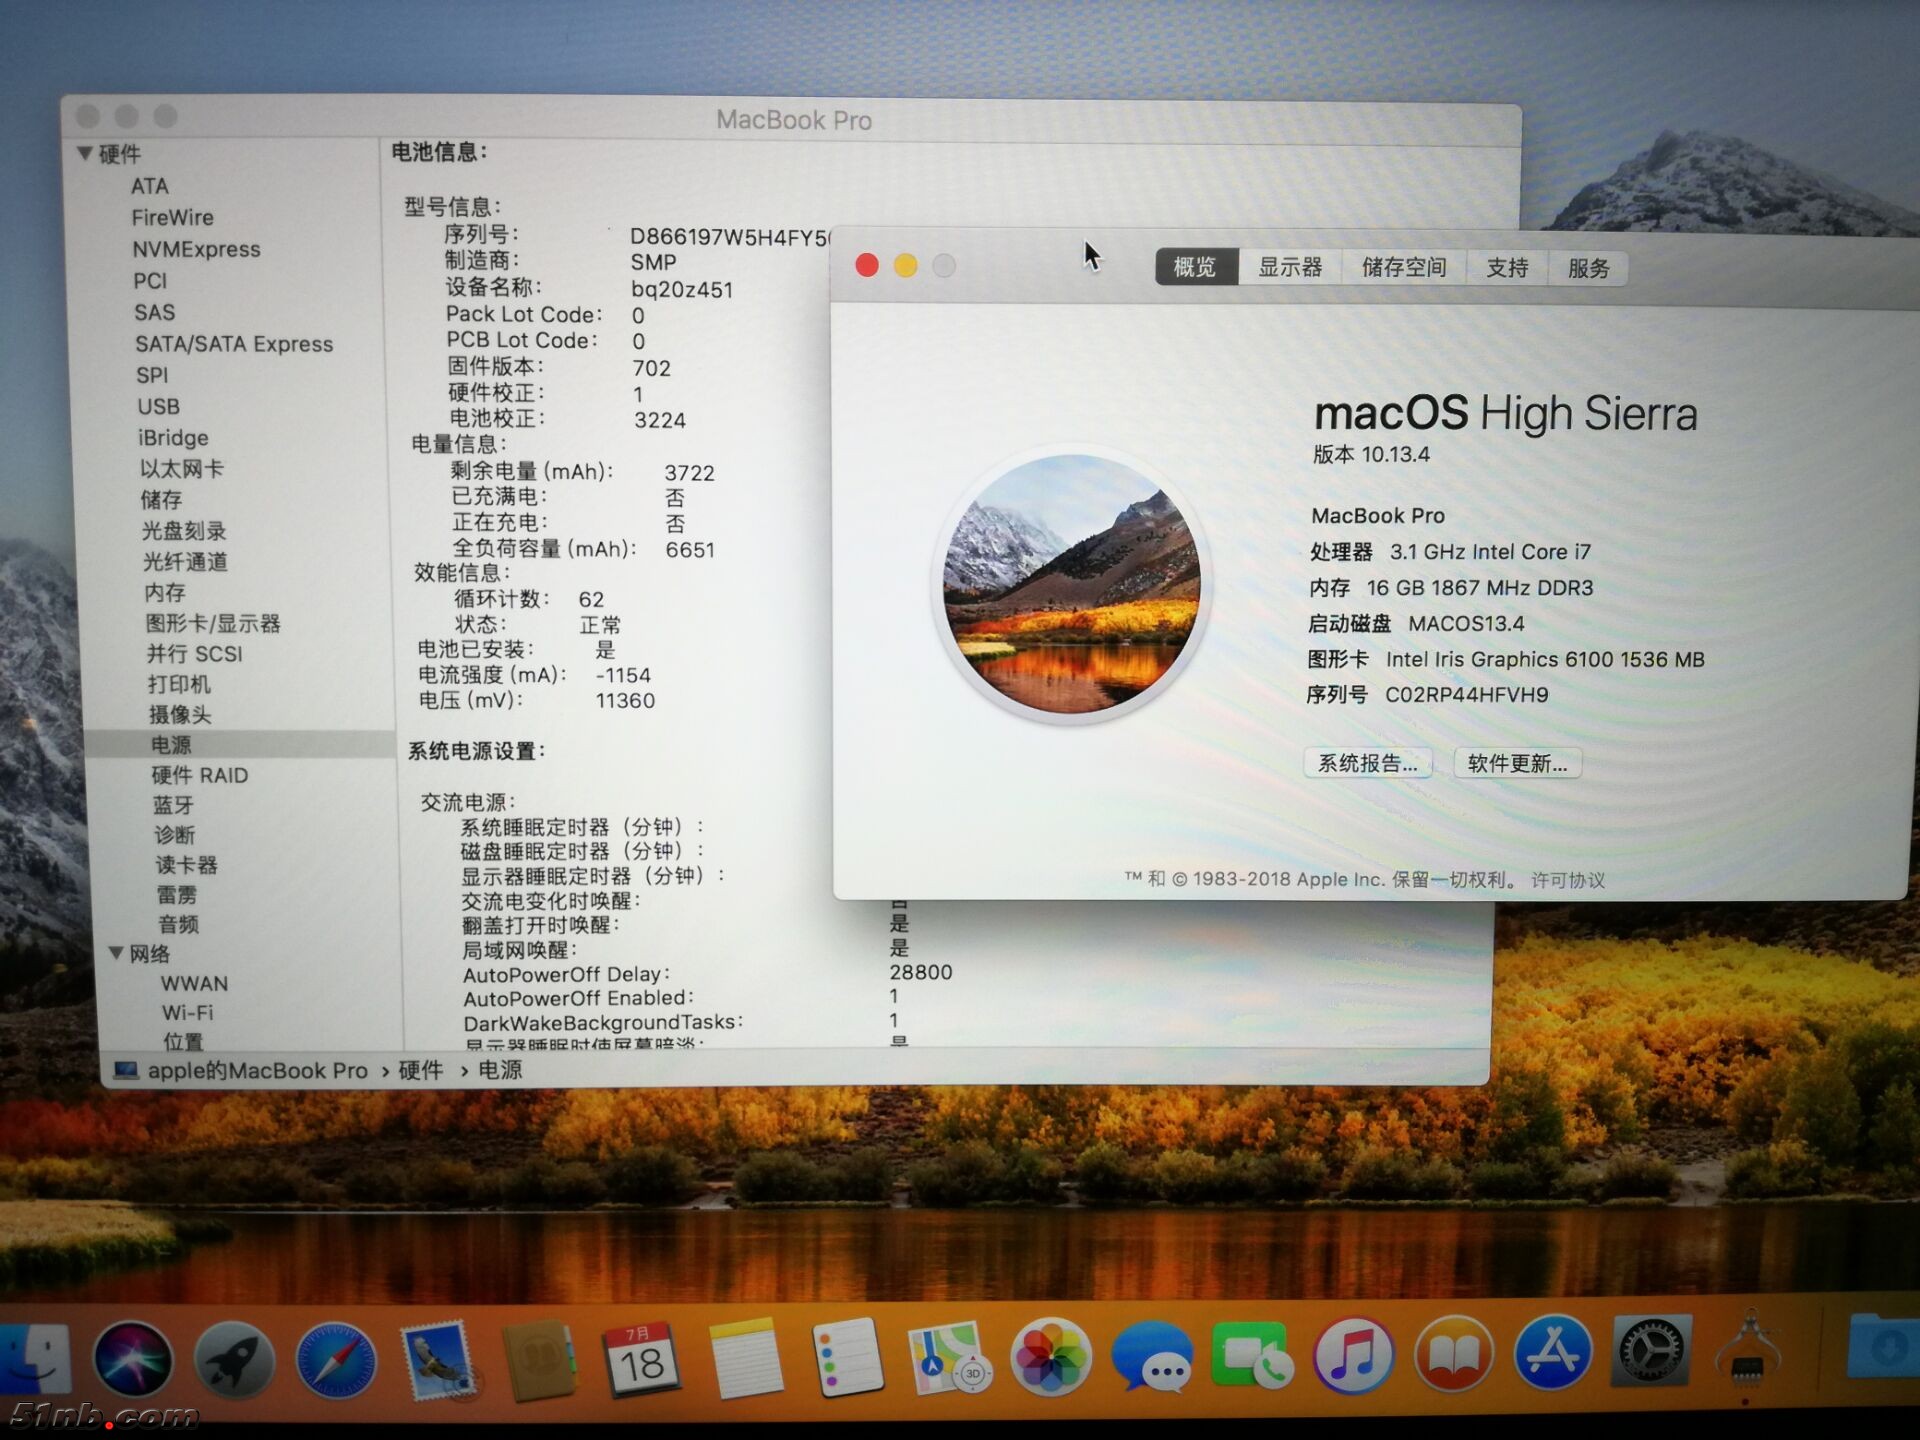This screenshot has height=1440, width=1920.
Task: Switch to the 显示器 displays tab
Action: click(x=1289, y=268)
